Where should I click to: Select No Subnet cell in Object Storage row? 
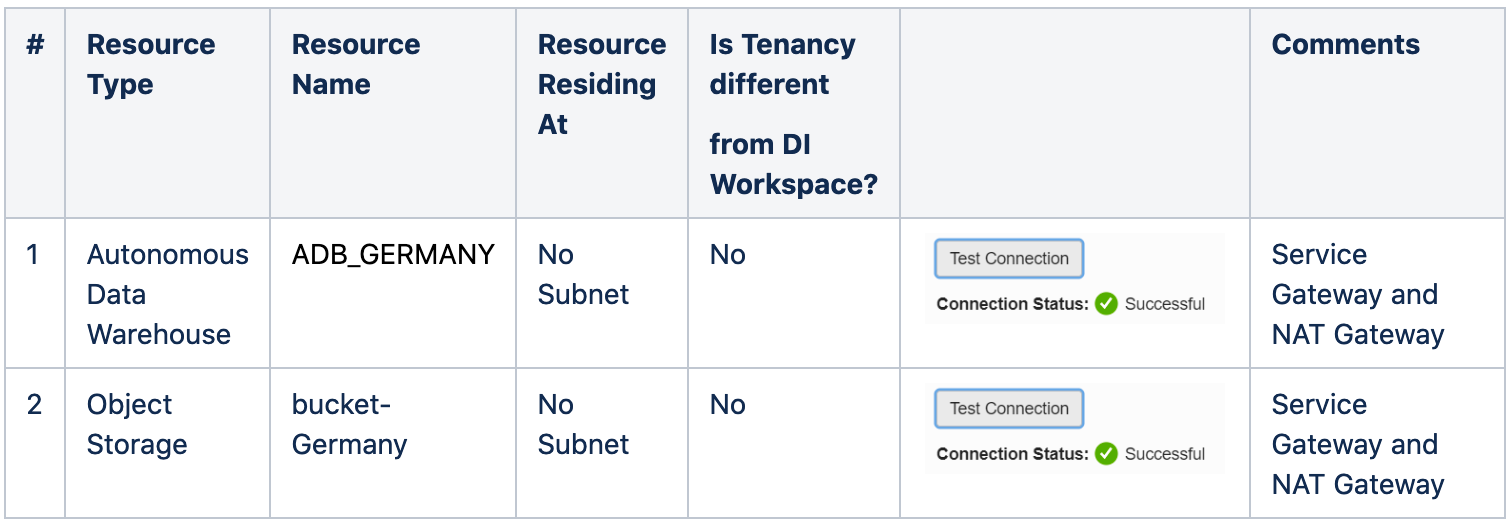(584, 424)
